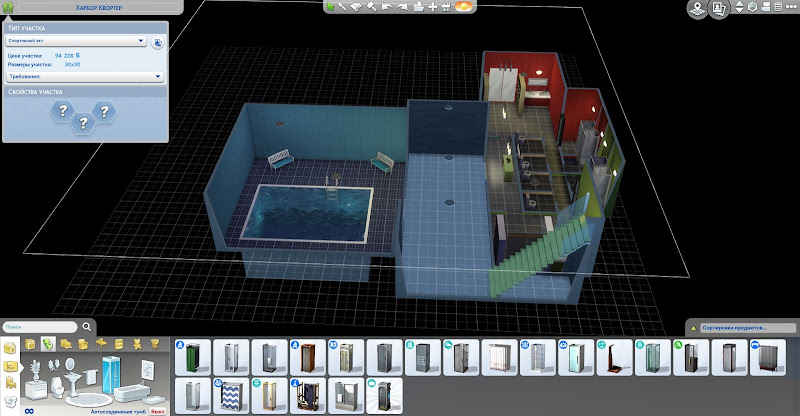Select the kids room teddy bear icon
800x416 pixels.
point(137,344)
